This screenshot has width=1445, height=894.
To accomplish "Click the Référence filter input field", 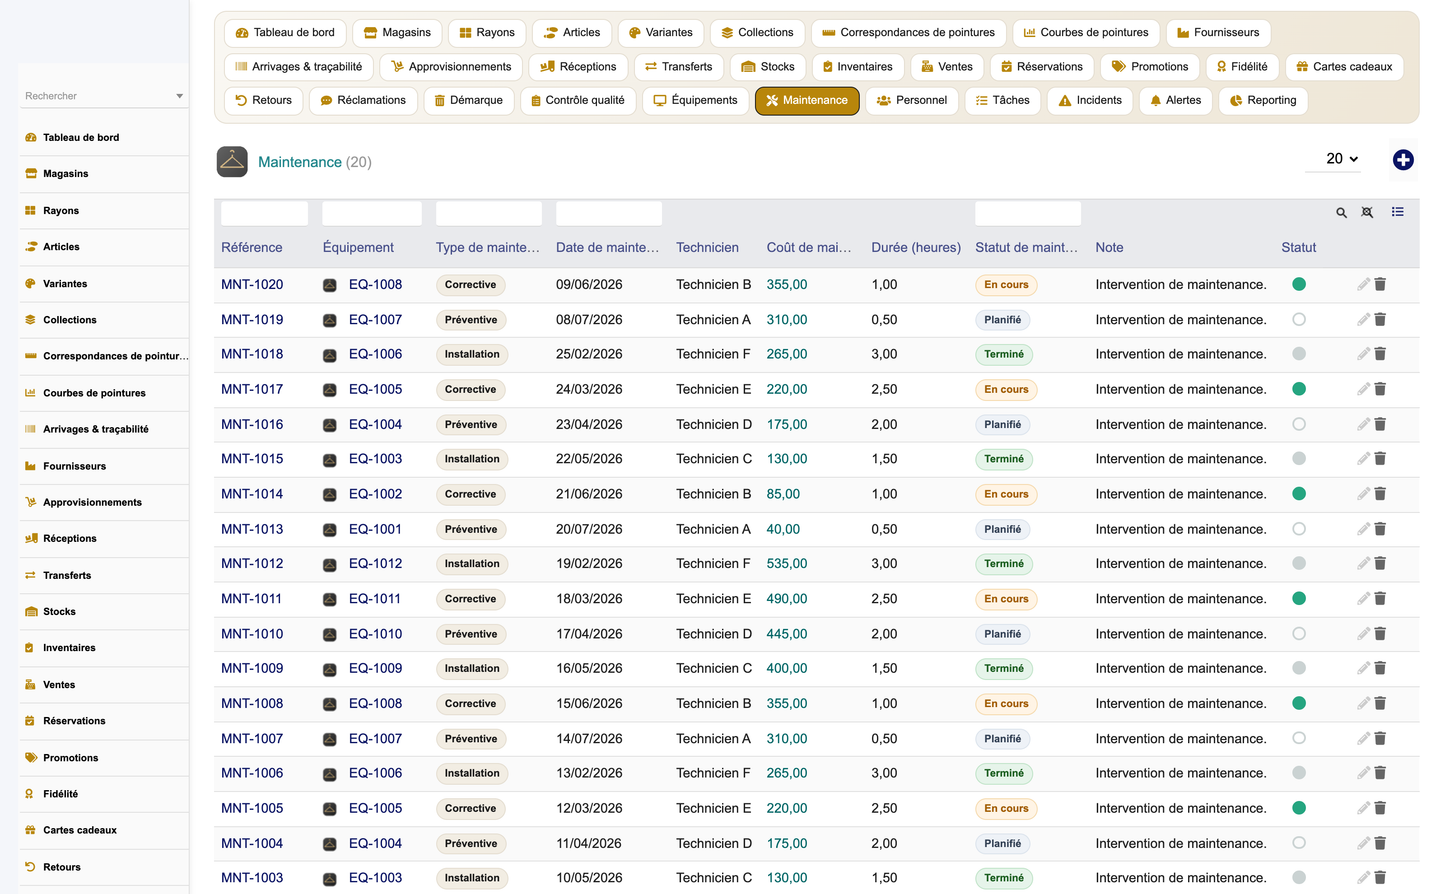I will point(265,213).
